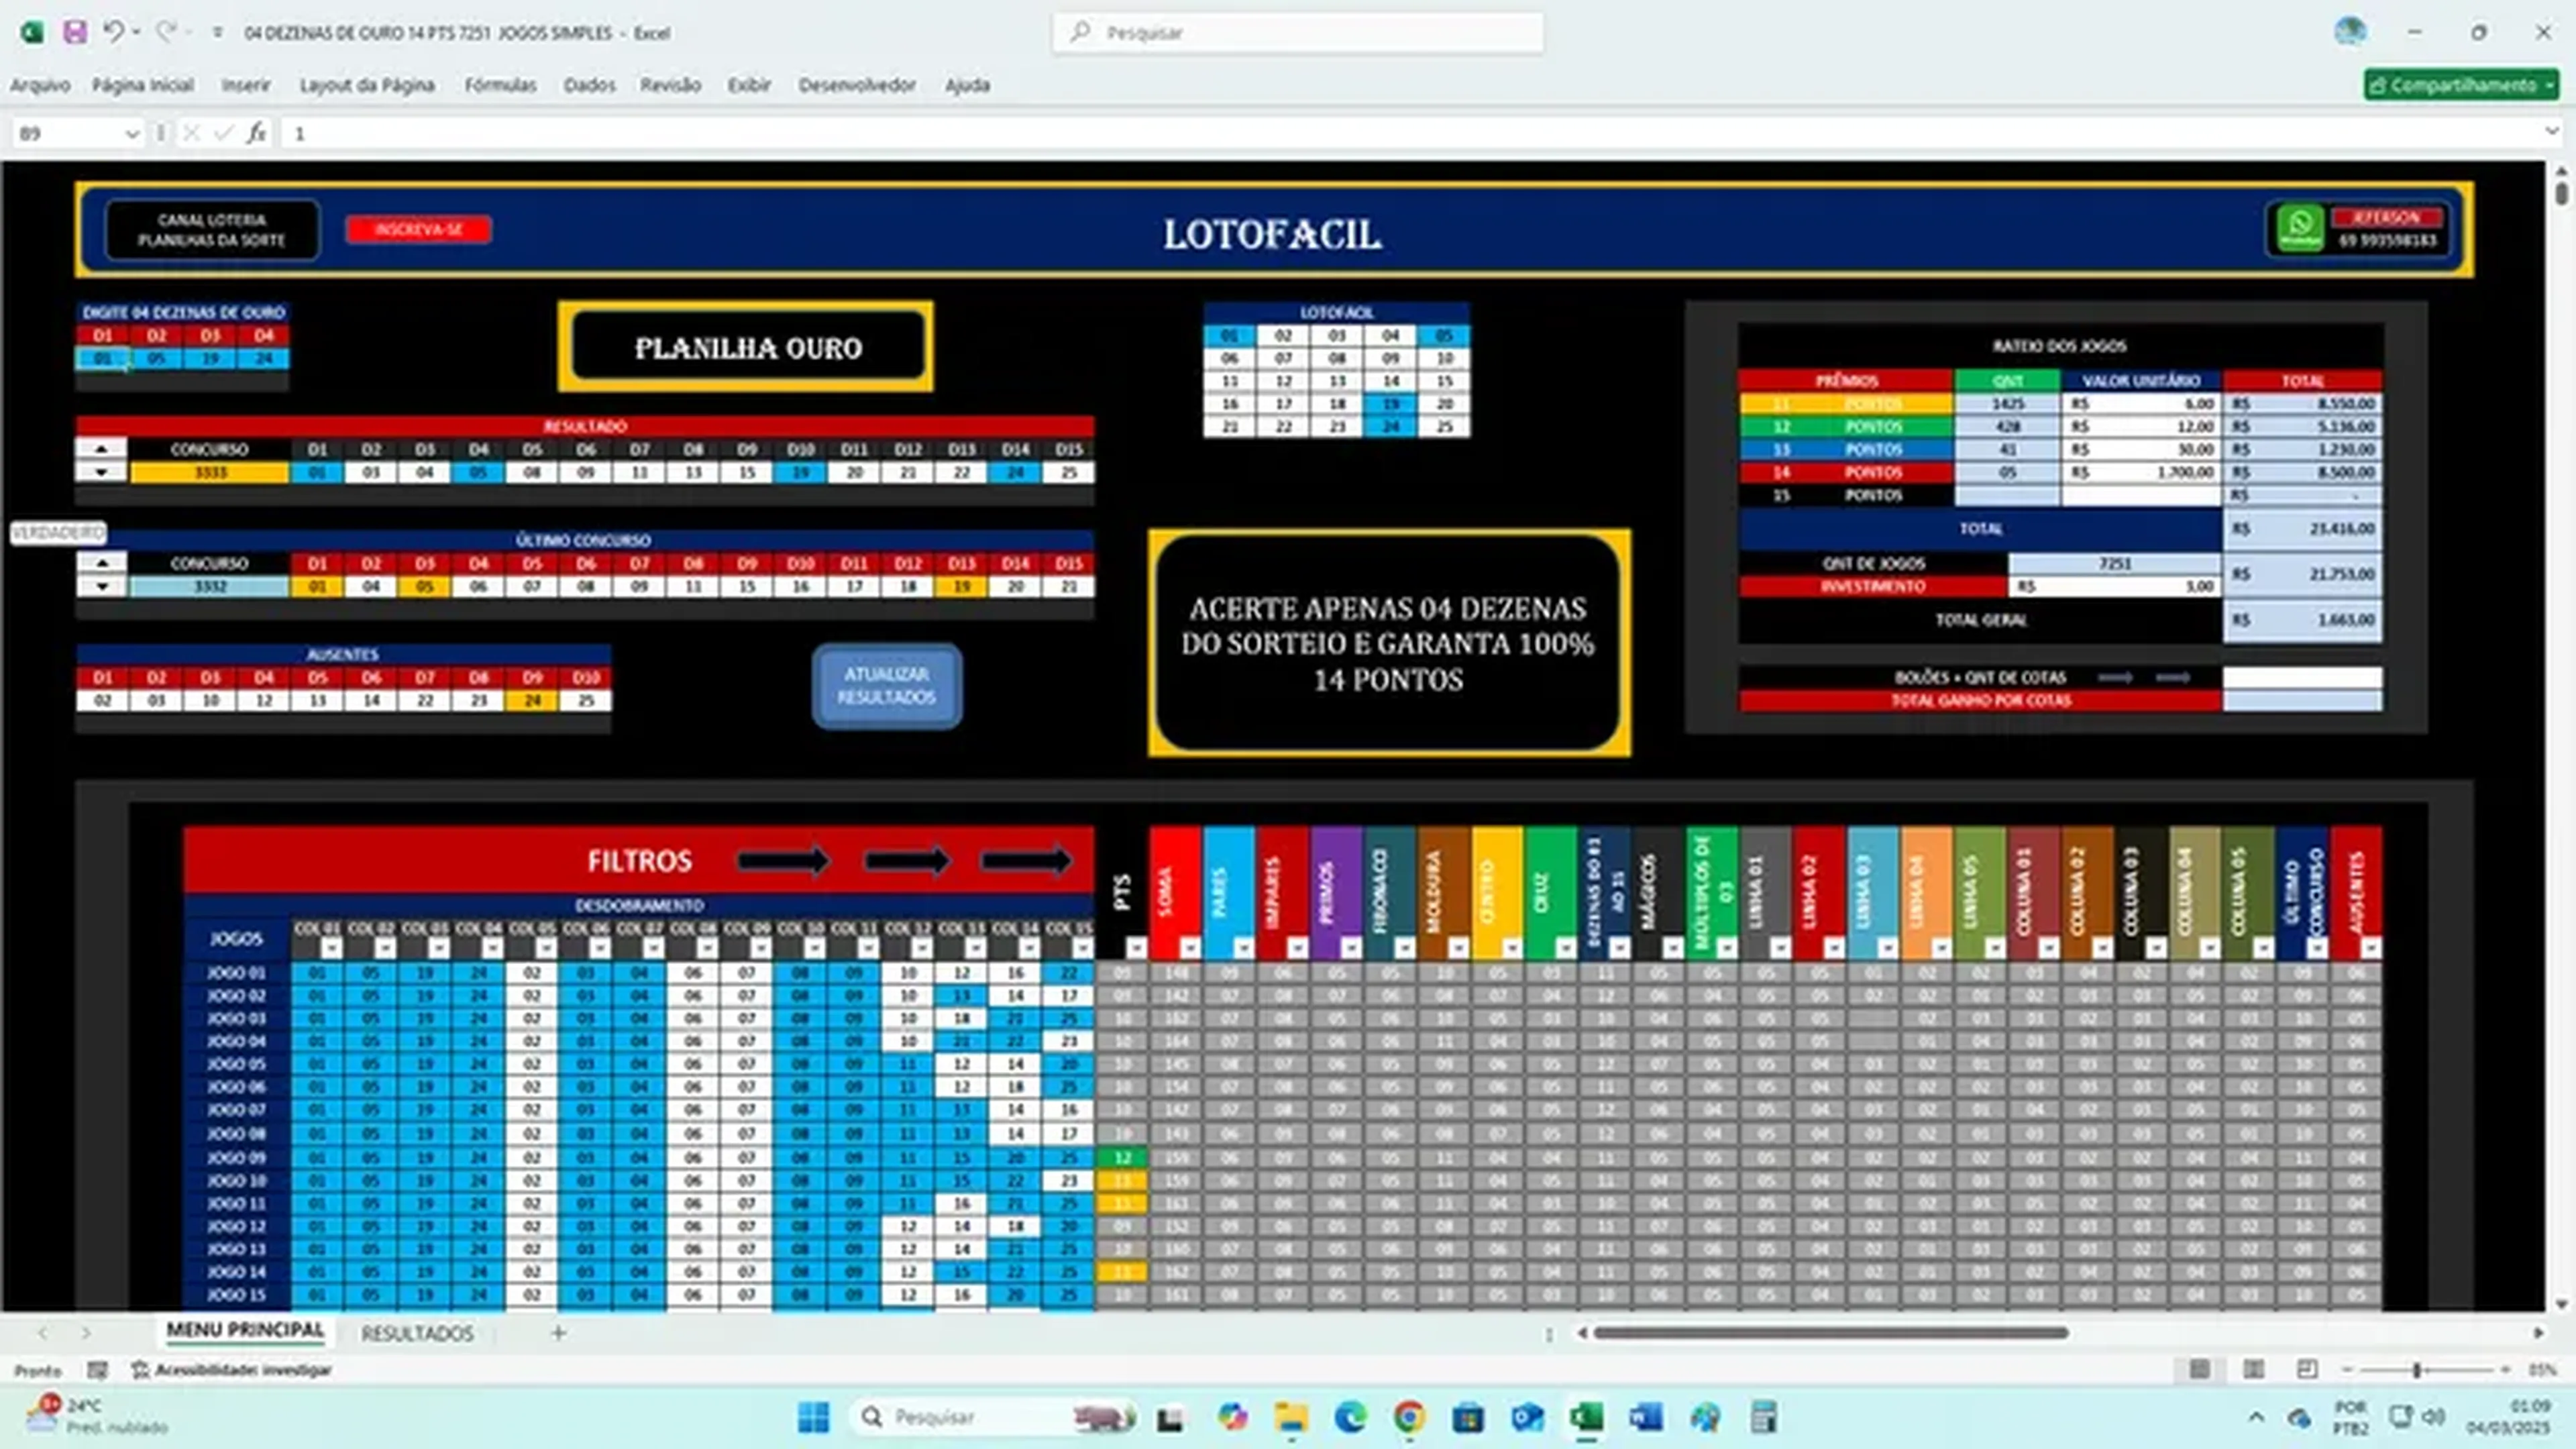Click the Insert Function fx icon
Screen dimensions: 2576x1449
(x=257, y=133)
